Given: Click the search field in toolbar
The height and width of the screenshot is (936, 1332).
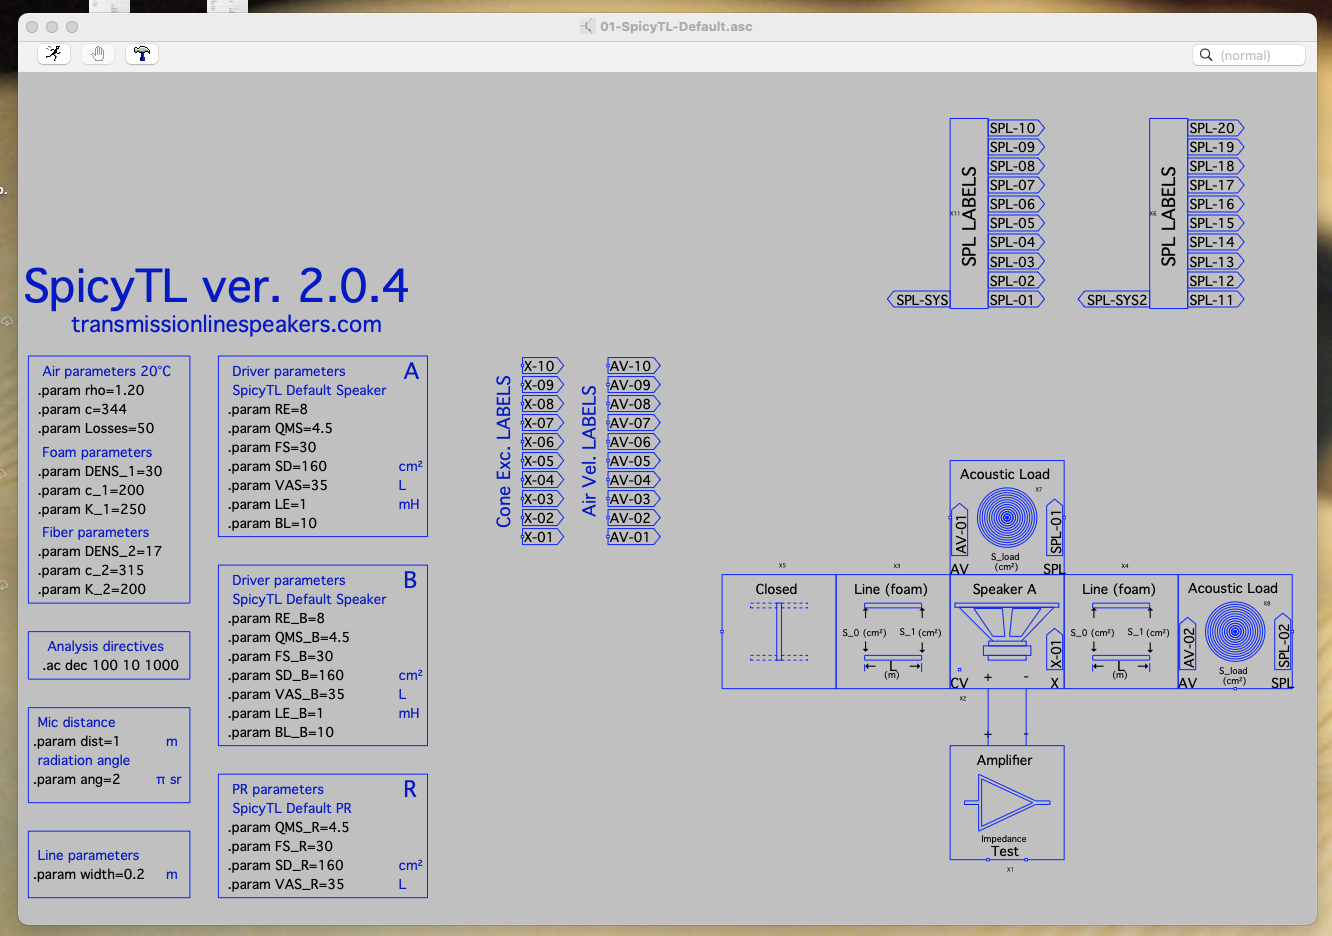Looking at the screenshot, I should tap(1249, 55).
